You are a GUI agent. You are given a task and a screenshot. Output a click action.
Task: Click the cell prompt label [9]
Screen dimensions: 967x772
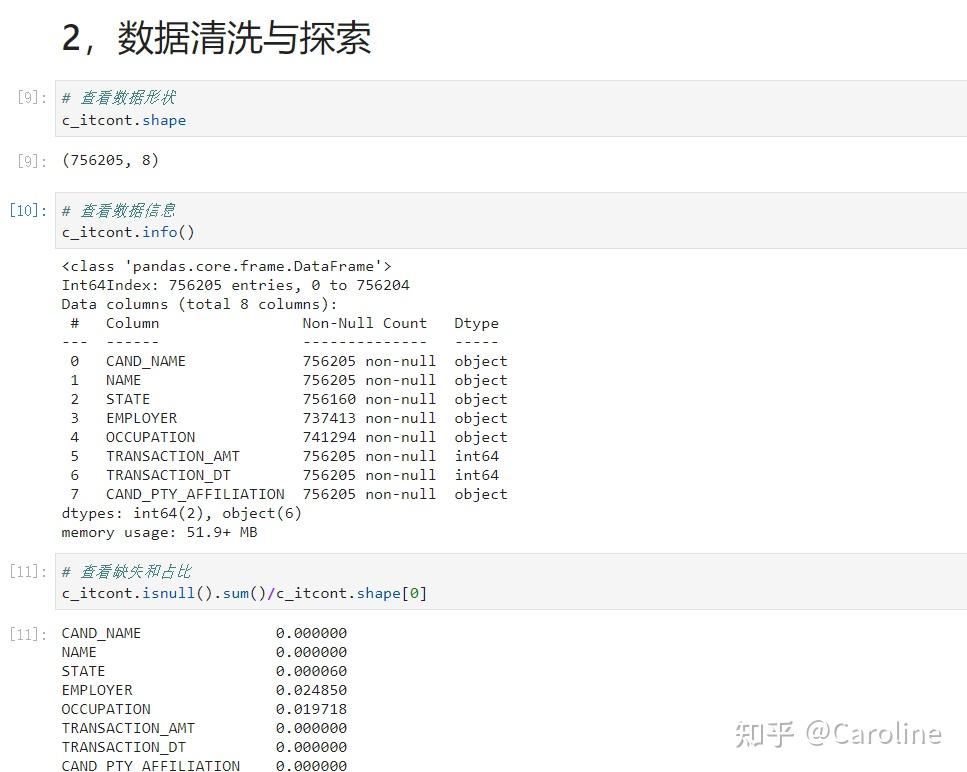(27, 97)
